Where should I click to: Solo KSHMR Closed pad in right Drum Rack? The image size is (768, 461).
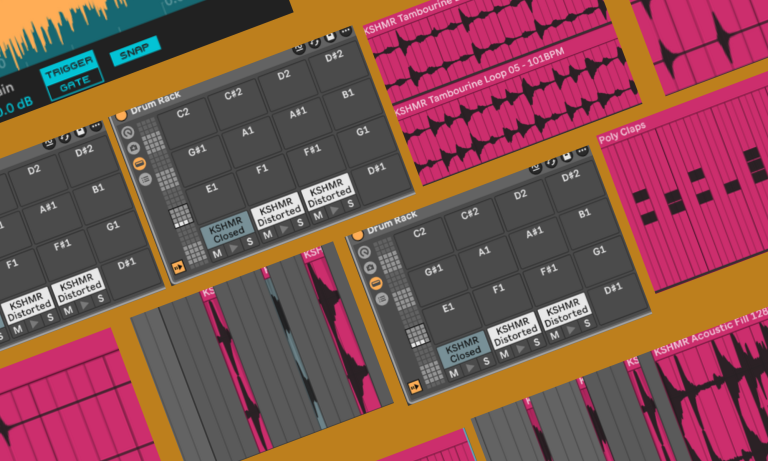(486, 361)
